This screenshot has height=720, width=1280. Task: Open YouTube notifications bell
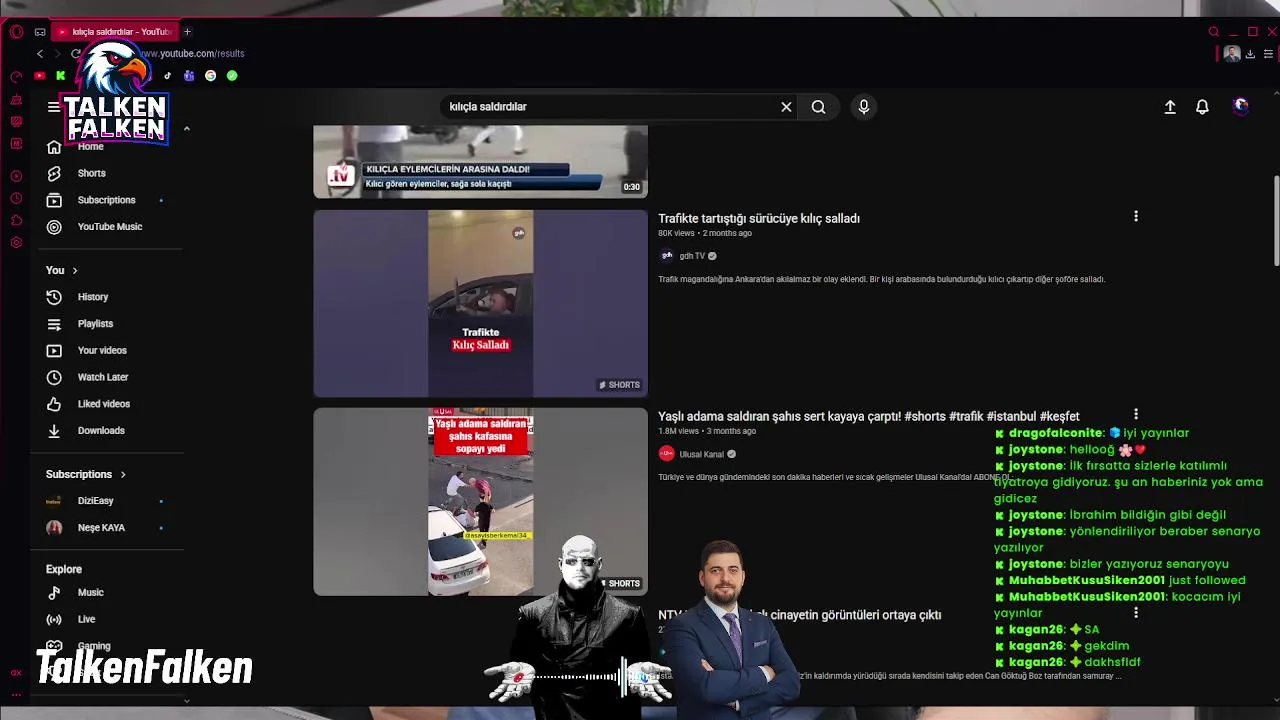(1202, 107)
